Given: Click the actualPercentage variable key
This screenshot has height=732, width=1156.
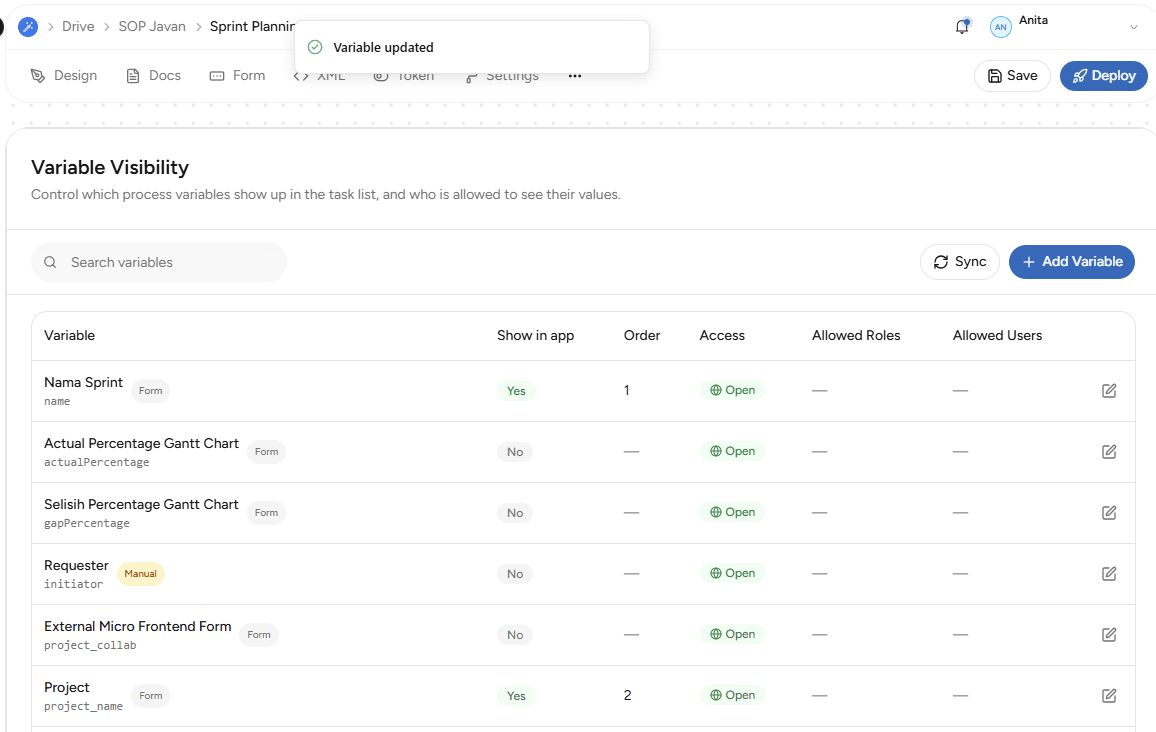Looking at the screenshot, I should pyautogui.click(x=97, y=462).
